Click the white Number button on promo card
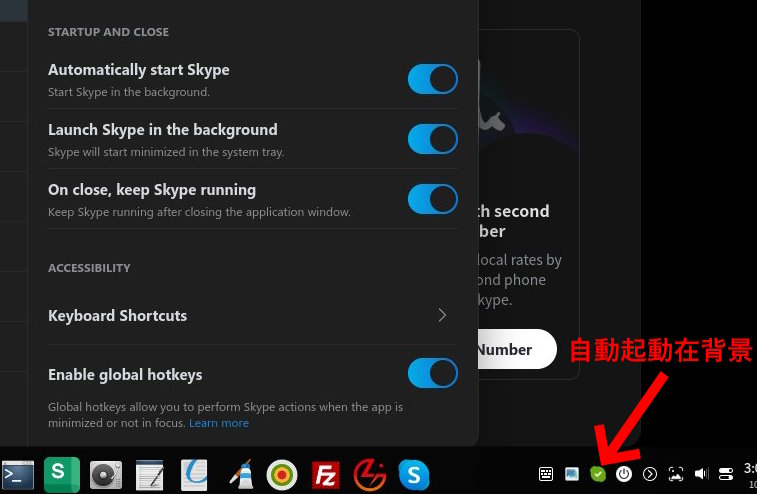Screen dimensions: 757x494 tap(517, 349)
